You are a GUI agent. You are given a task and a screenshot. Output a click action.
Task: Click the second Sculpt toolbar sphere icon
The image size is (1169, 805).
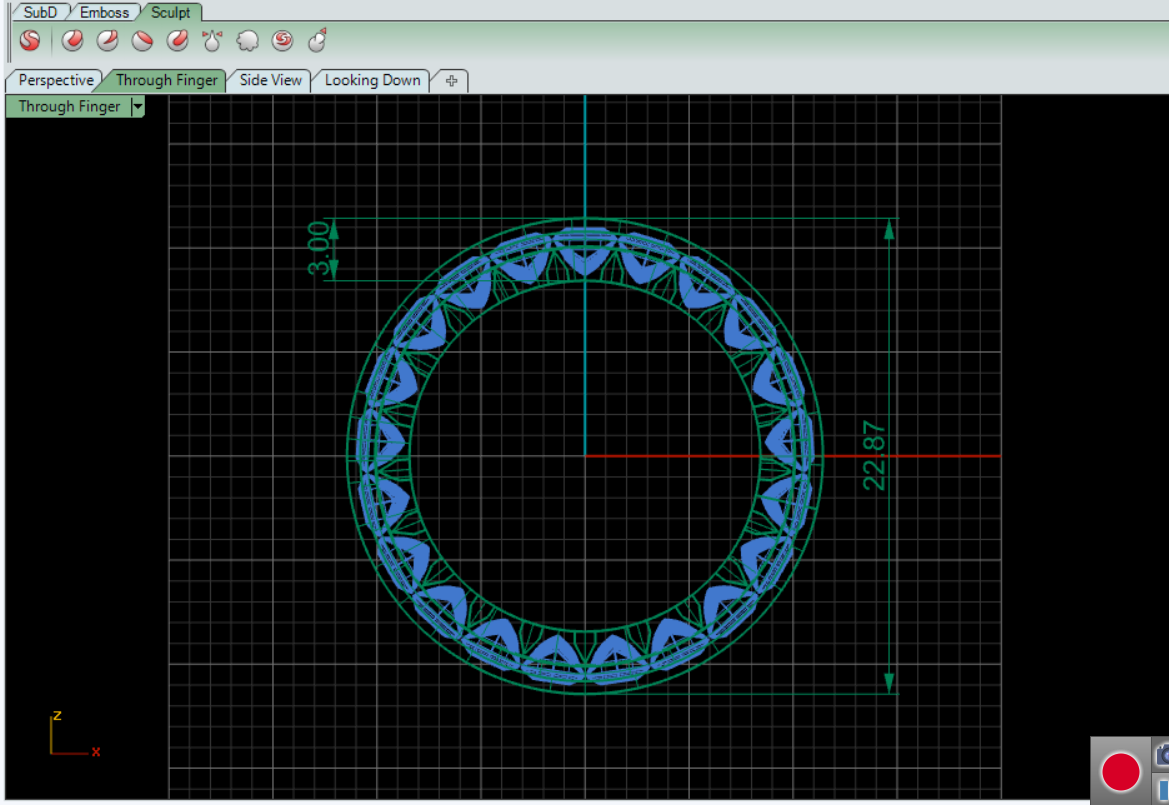click(72, 41)
